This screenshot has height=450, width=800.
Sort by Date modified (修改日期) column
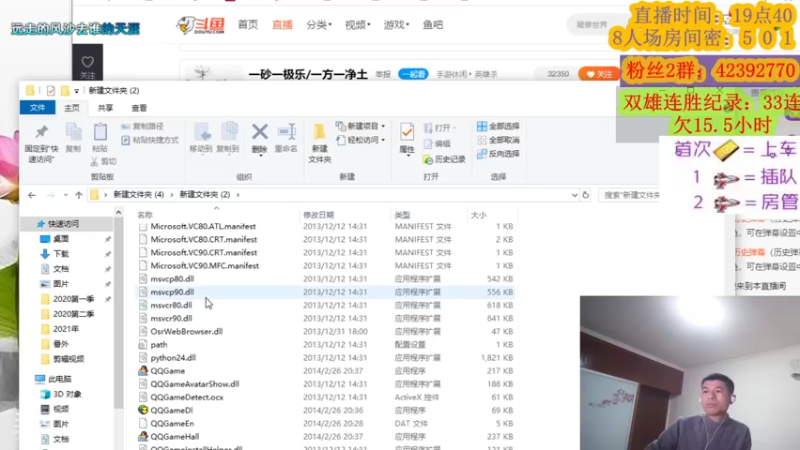pyautogui.click(x=318, y=215)
